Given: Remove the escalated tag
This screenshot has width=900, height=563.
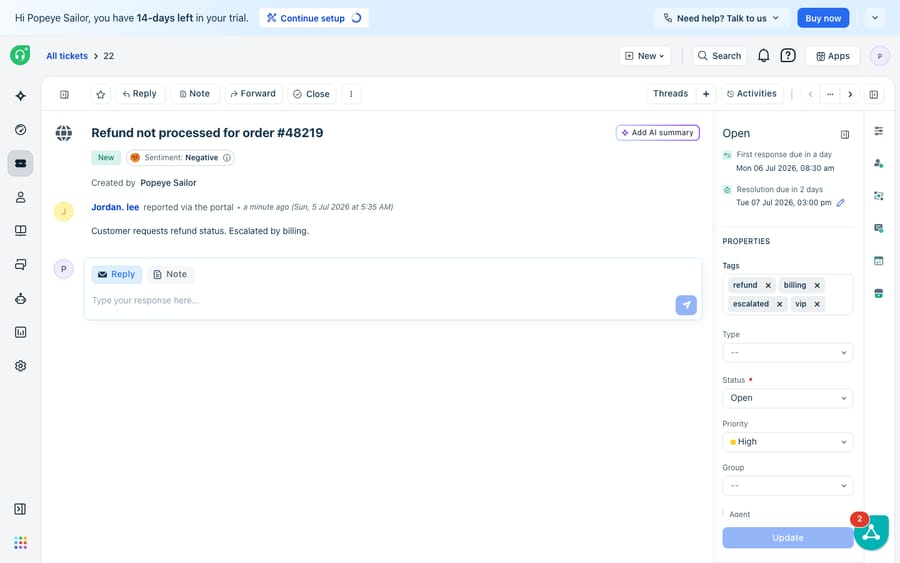Looking at the screenshot, I should click(779, 304).
